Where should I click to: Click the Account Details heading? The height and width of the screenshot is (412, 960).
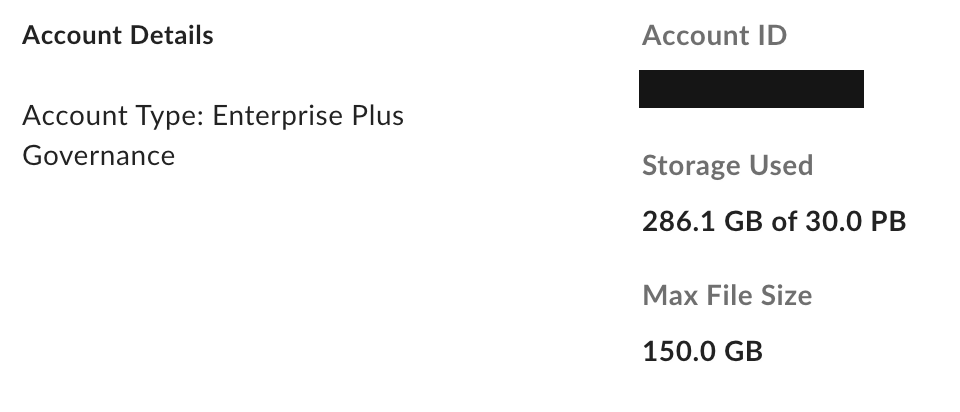click(x=117, y=36)
